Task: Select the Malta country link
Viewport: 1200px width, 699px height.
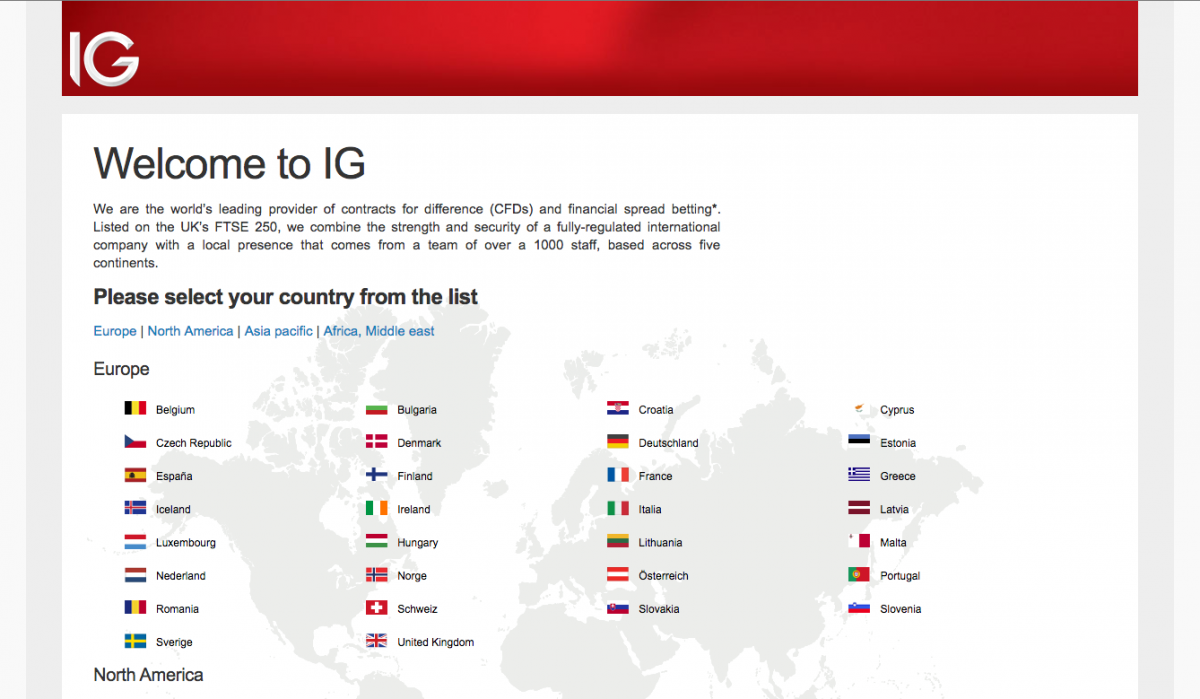Action: [894, 543]
